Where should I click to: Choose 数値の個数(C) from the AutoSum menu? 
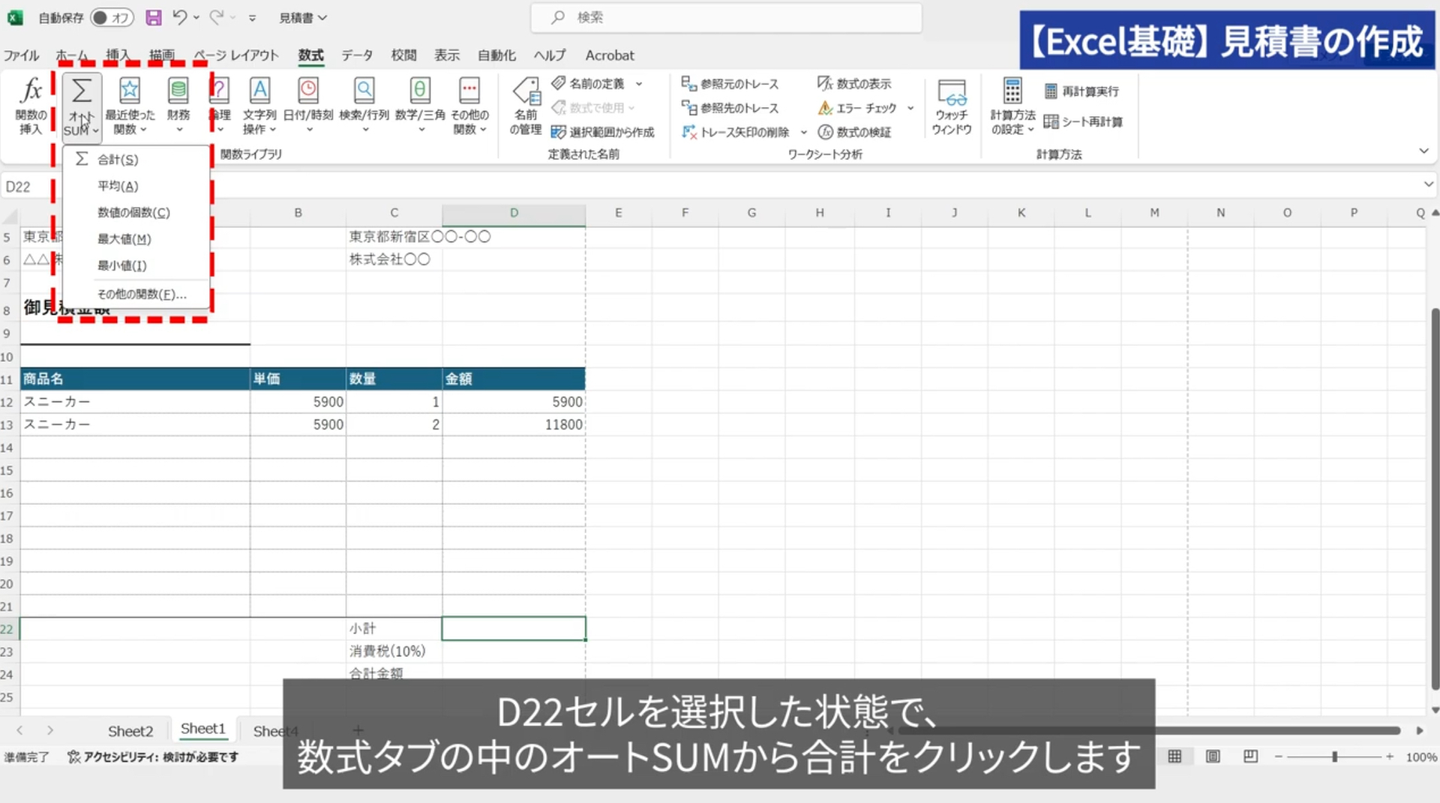(x=136, y=212)
